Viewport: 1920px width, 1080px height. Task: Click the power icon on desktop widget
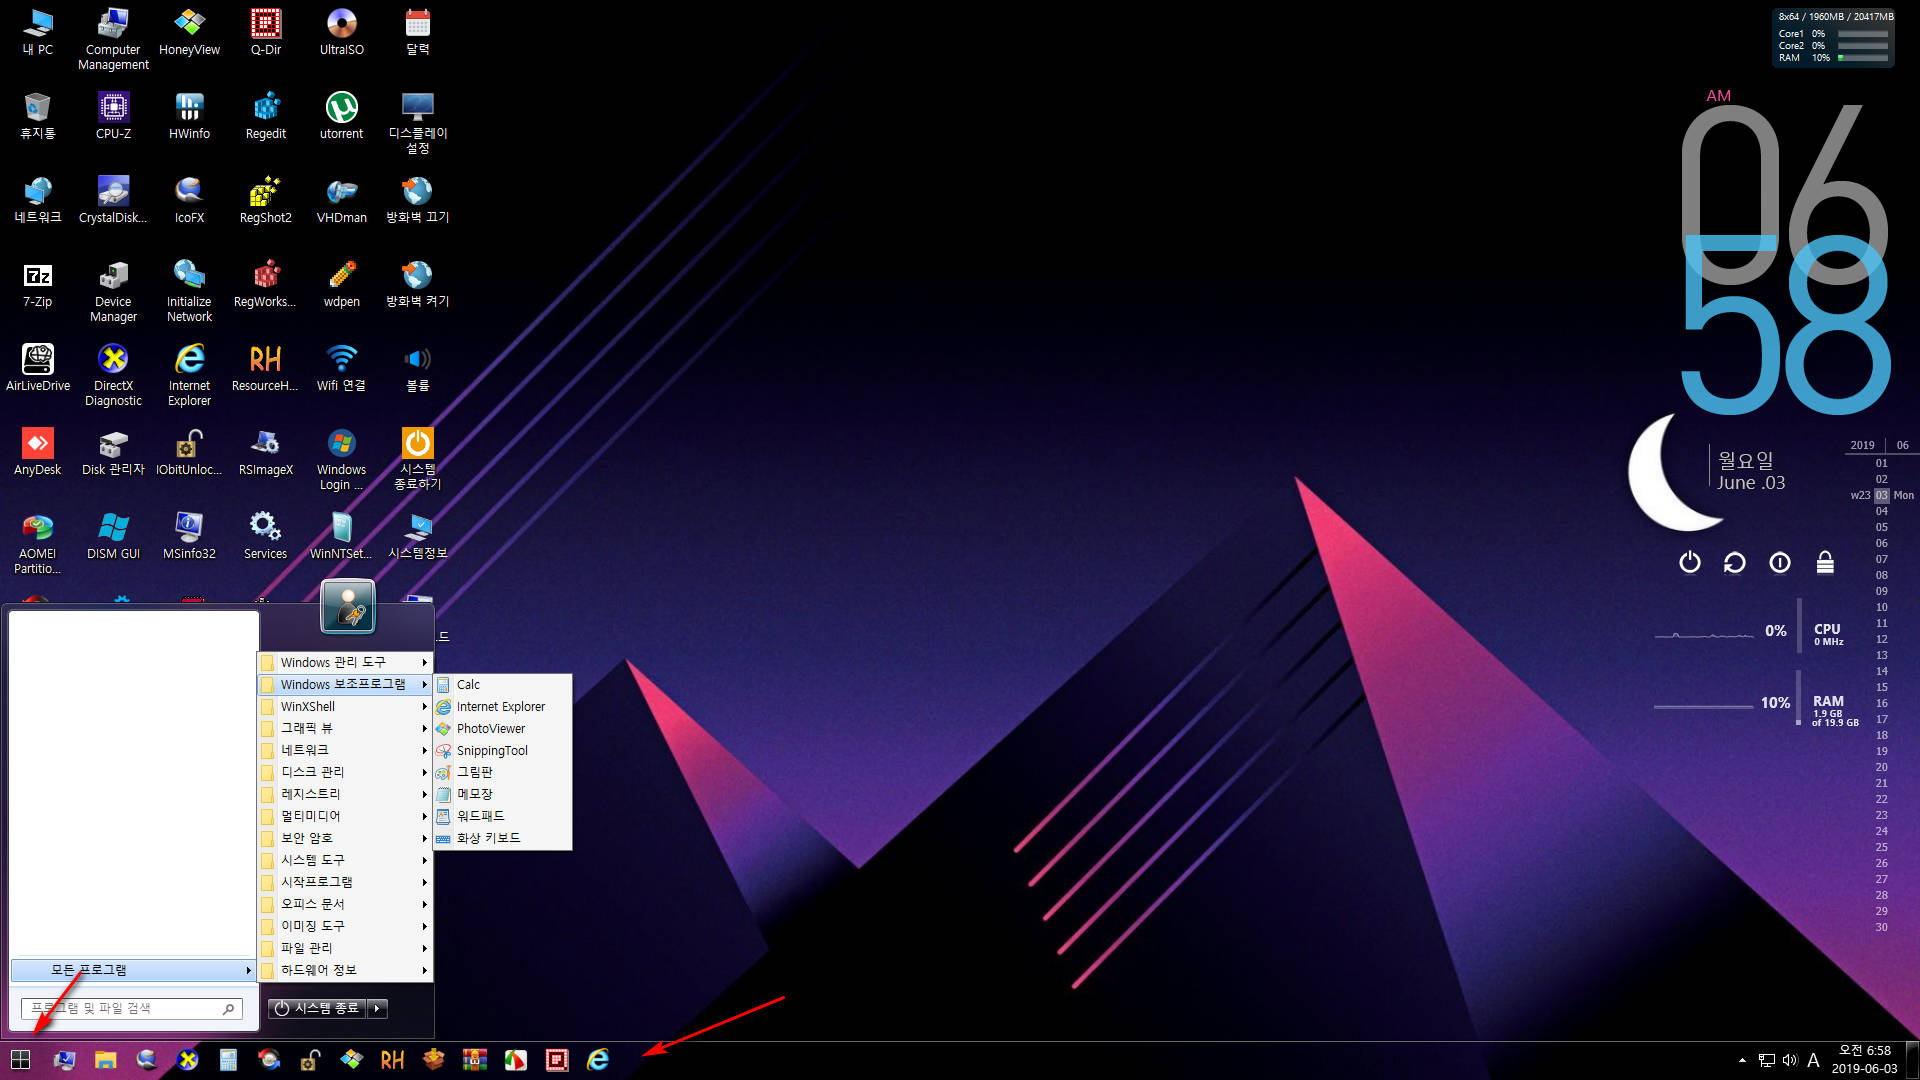(x=1689, y=562)
